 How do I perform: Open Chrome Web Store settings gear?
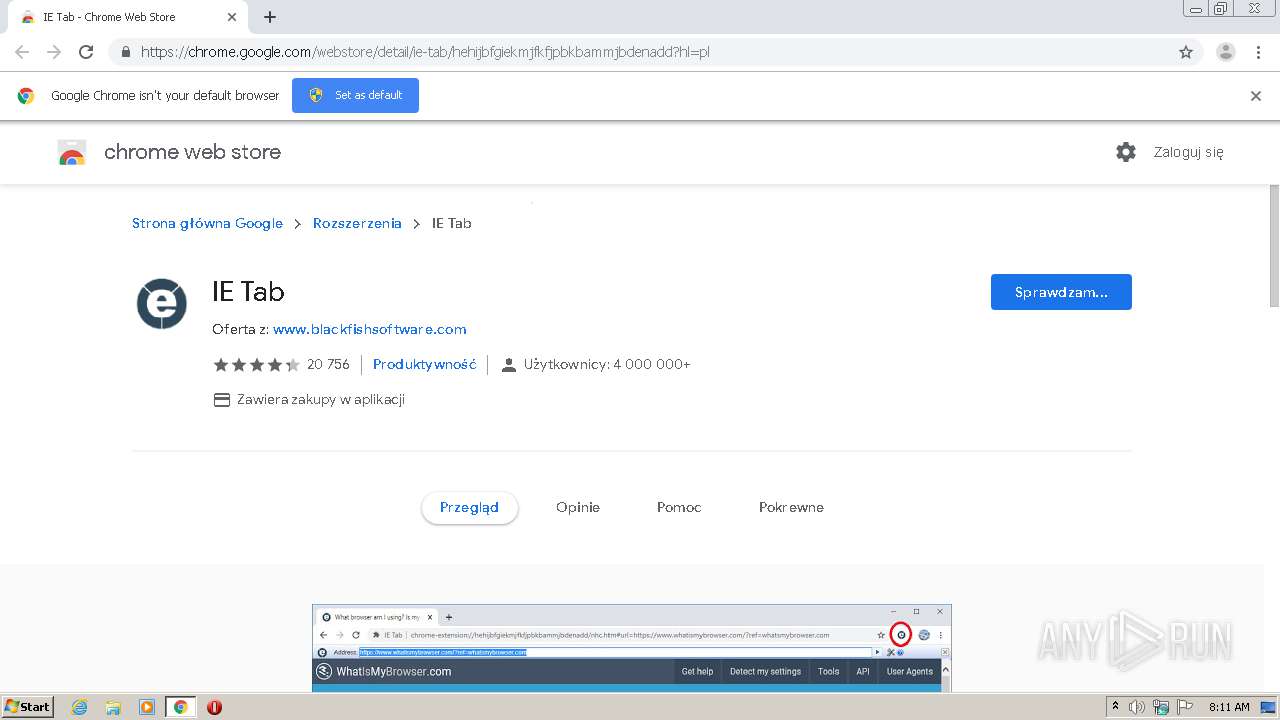coord(1126,152)
